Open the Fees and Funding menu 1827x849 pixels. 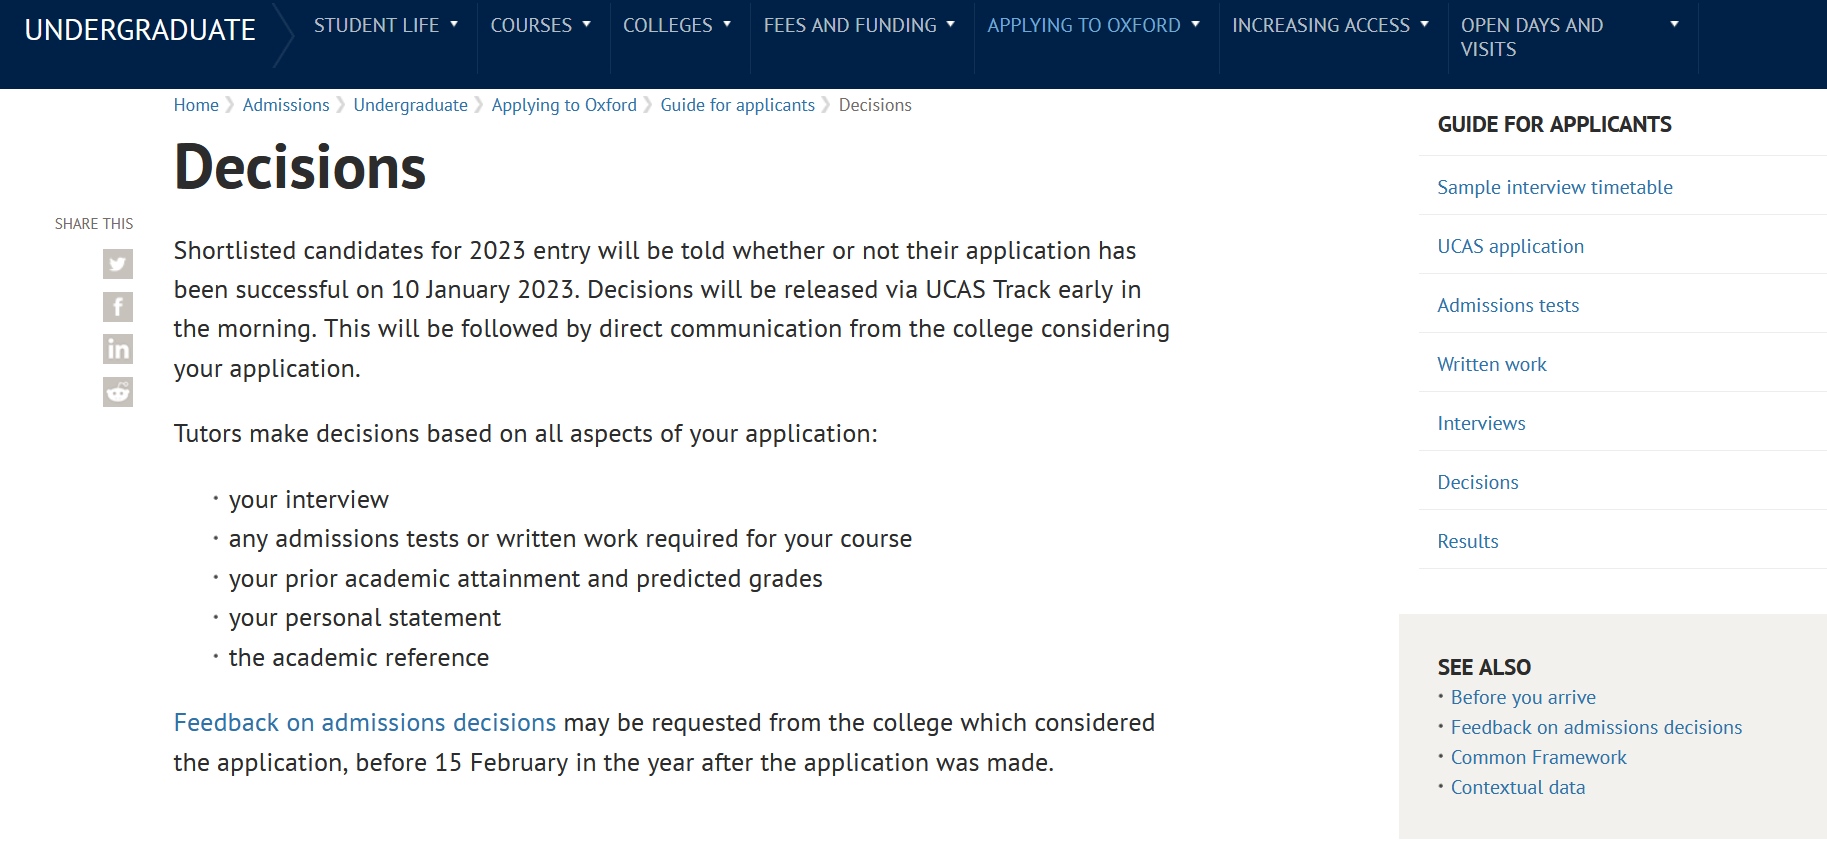[859, 25]
